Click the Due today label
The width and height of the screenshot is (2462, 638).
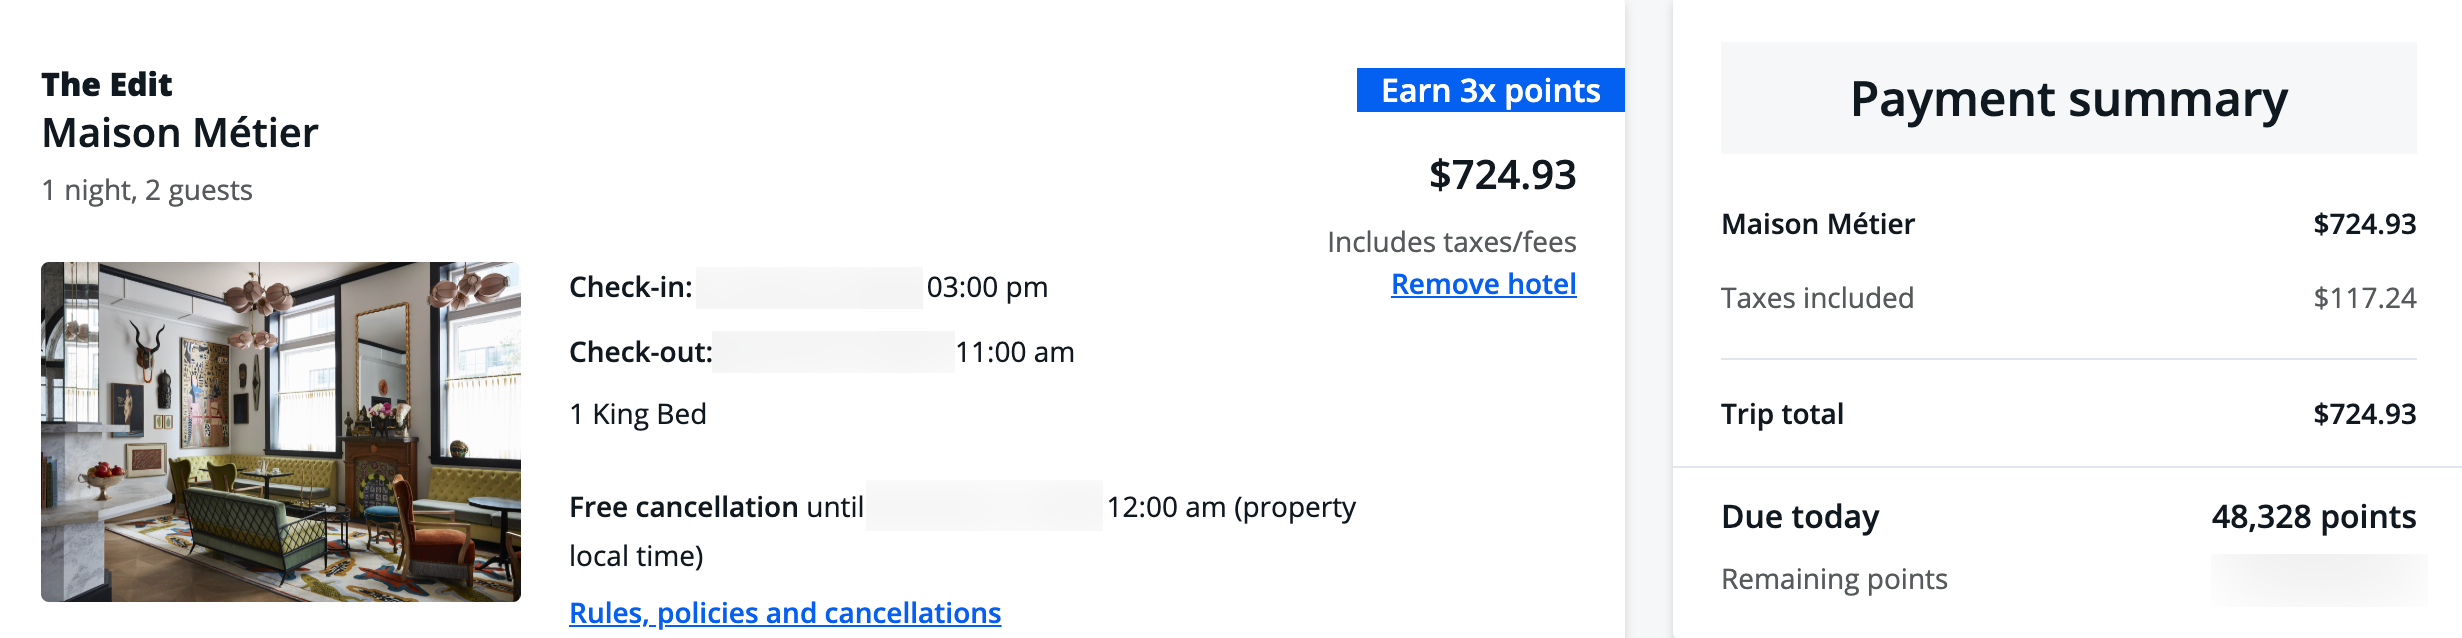tap(1800, 517)
